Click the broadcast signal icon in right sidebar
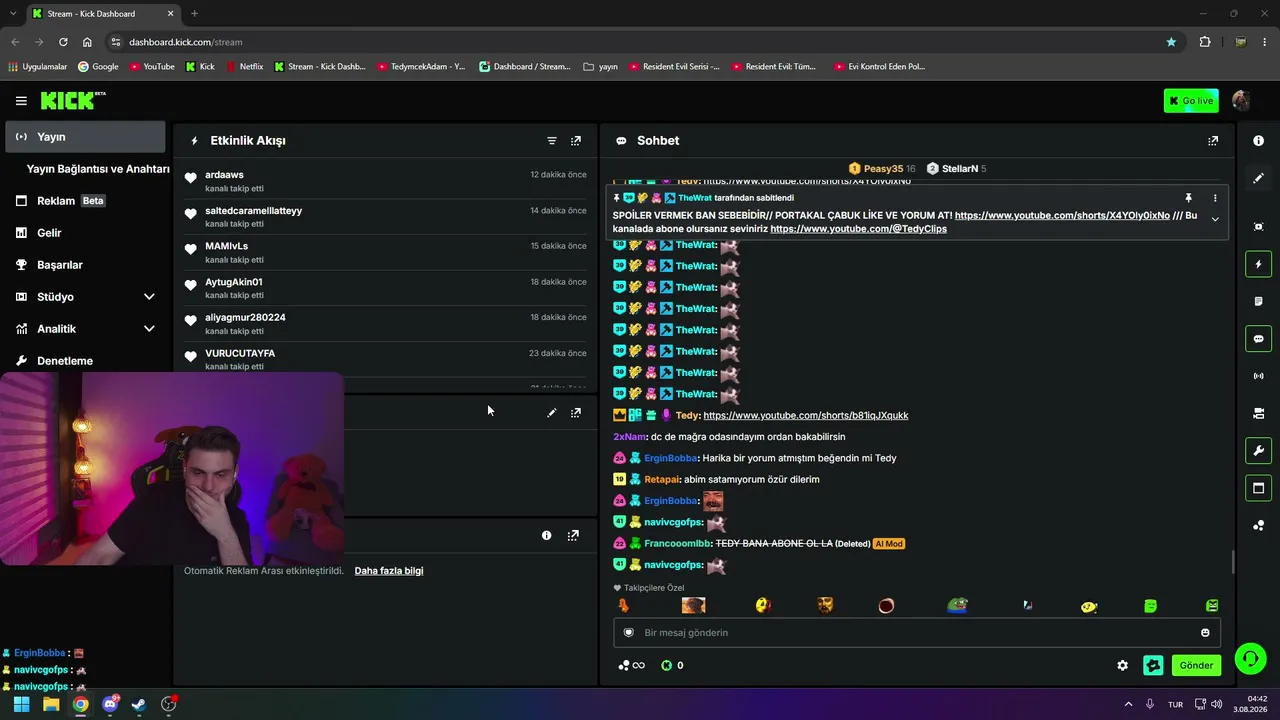The image size is (1280, 720). point(1258,376)
